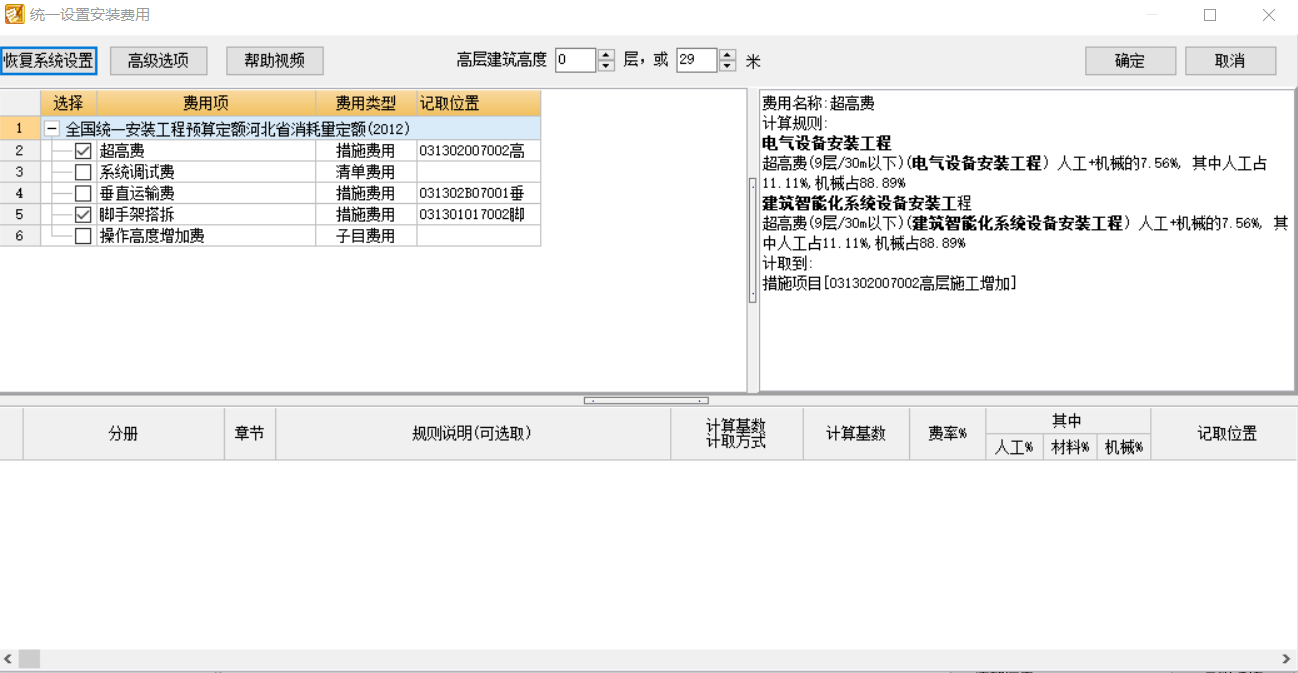This screenshot has height=673, width=1298.
Task: Check the 操作高度增加费 checkbox
Action: 83,236
